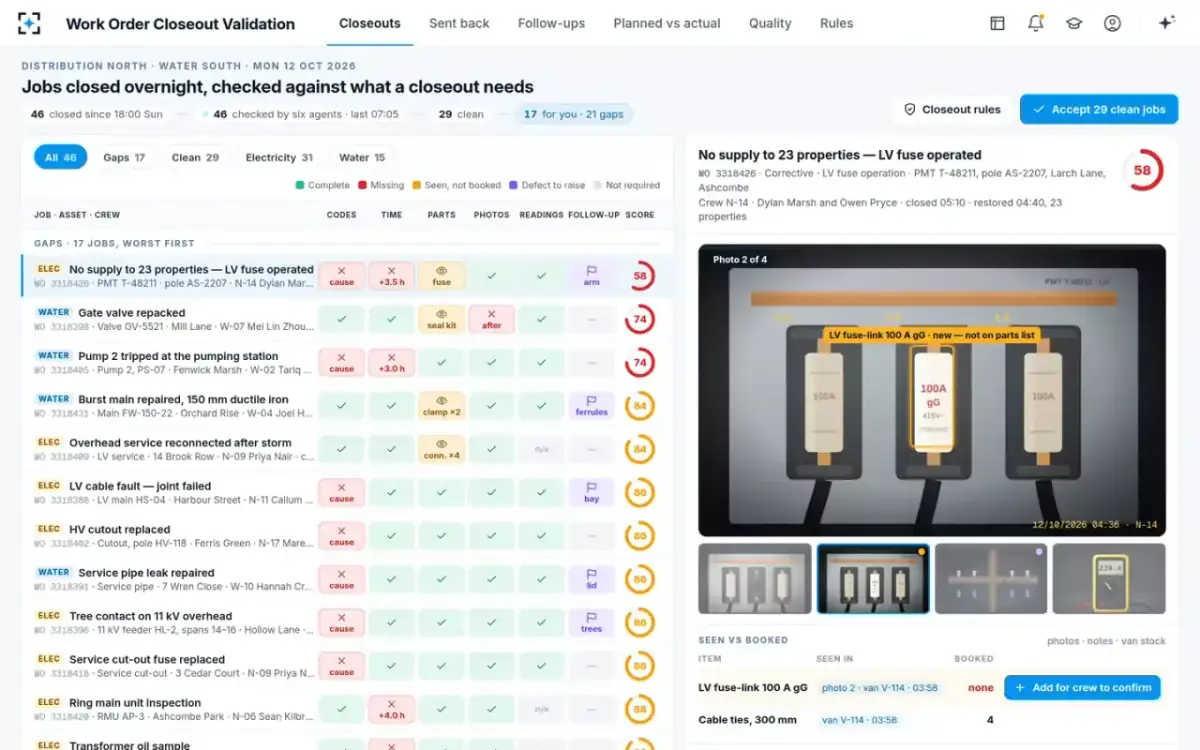Select 'Service pipe leak repaired' row

tap(346, 579)
